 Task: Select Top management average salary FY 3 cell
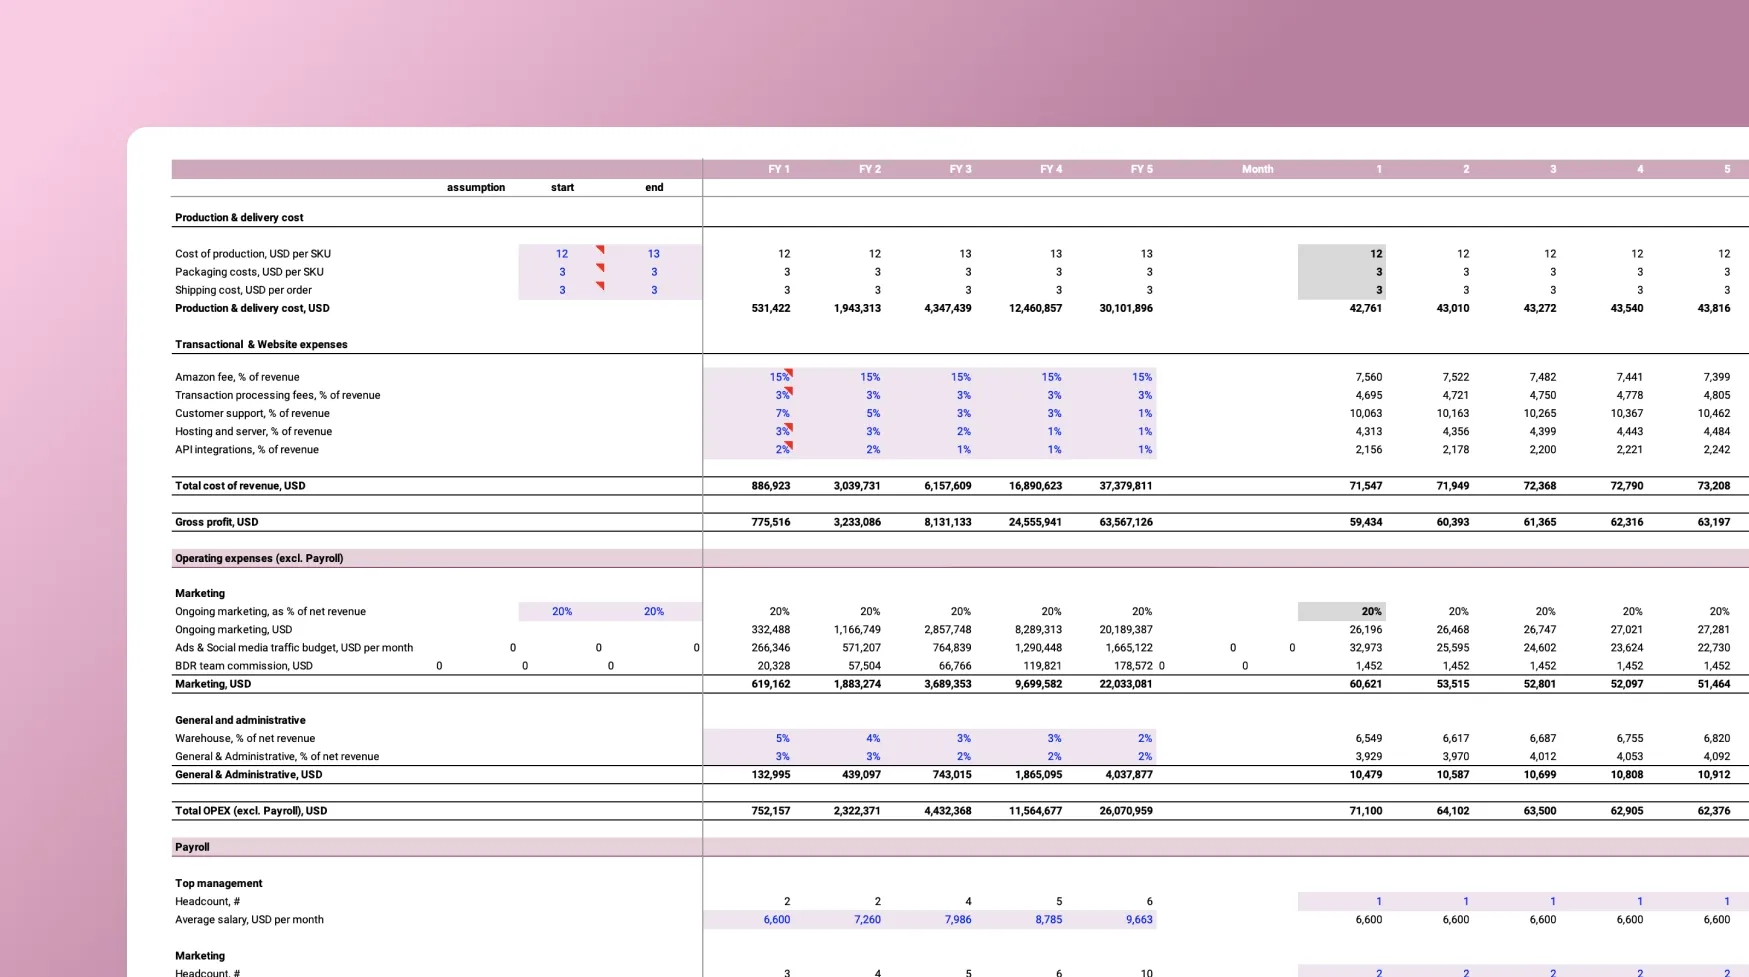pos(957,919)
